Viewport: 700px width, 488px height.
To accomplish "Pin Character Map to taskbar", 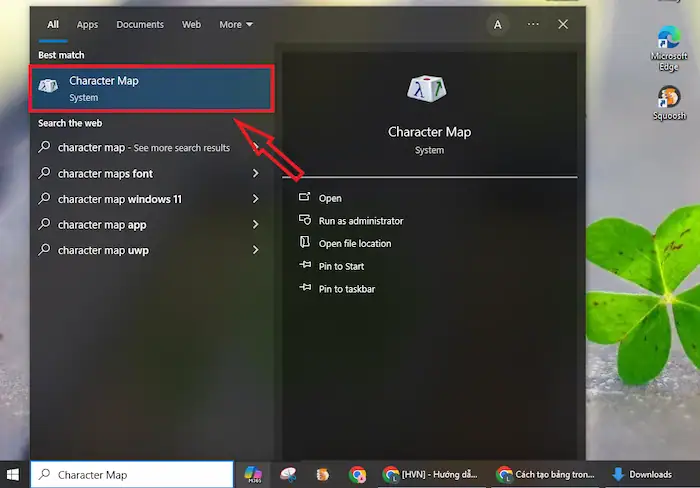I will click(x=346, y=289).
